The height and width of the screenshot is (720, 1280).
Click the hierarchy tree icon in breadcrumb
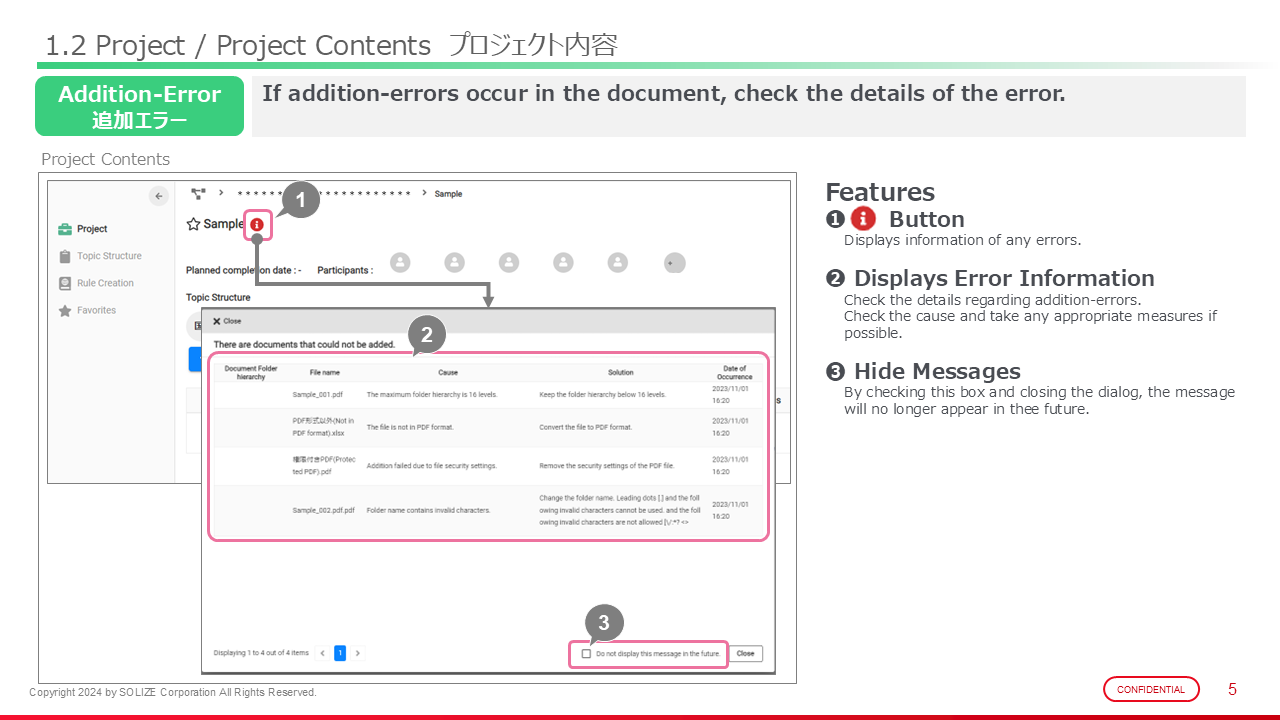(x=198, y=193)
